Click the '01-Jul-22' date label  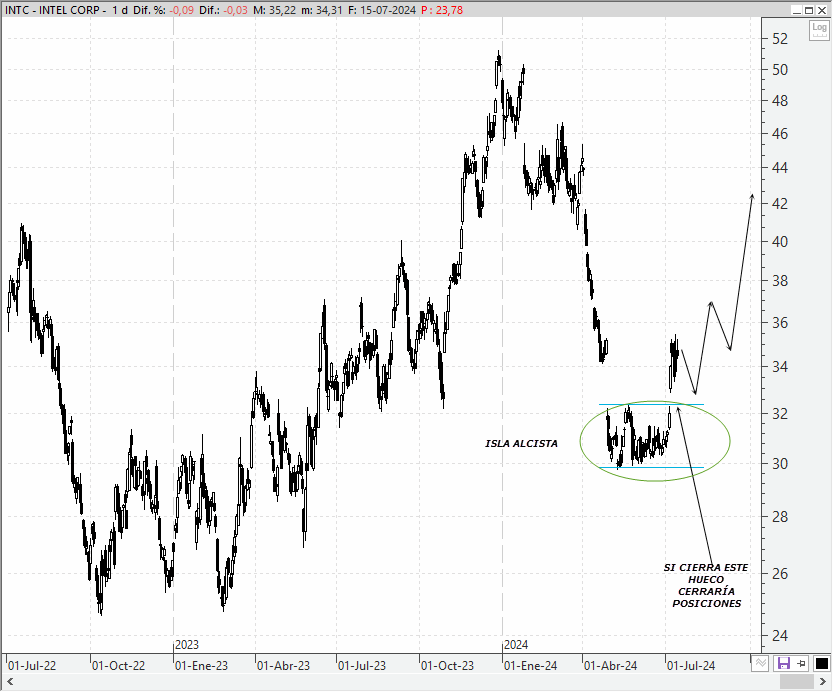(32, 665)
